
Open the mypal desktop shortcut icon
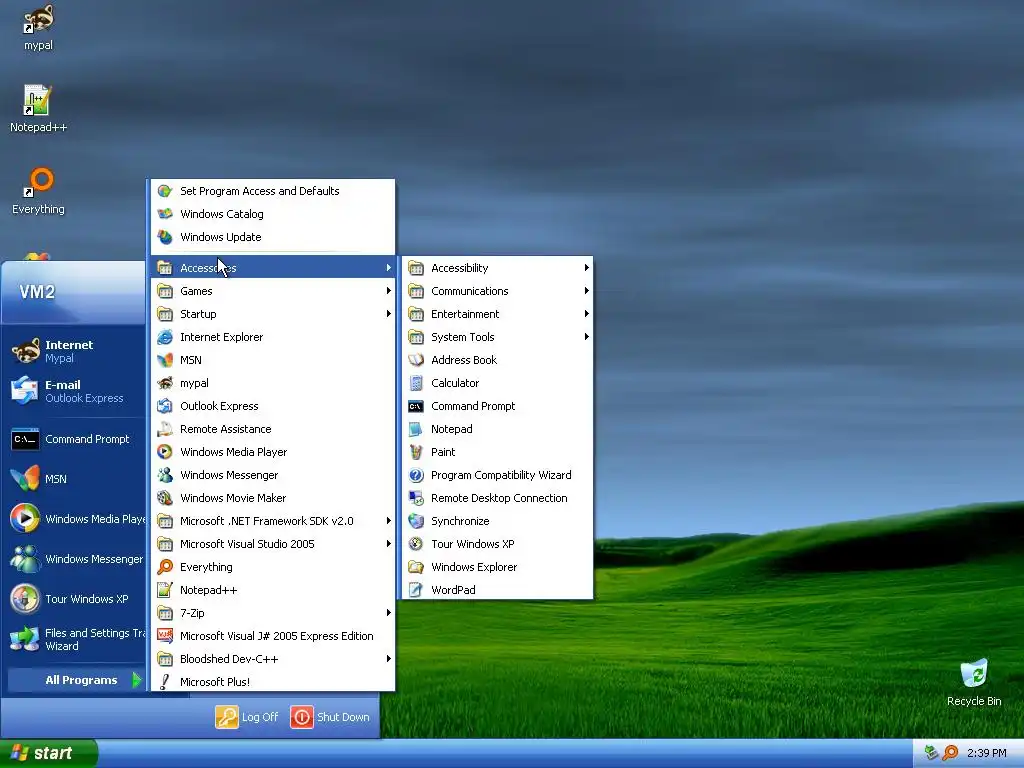[39, 20]
